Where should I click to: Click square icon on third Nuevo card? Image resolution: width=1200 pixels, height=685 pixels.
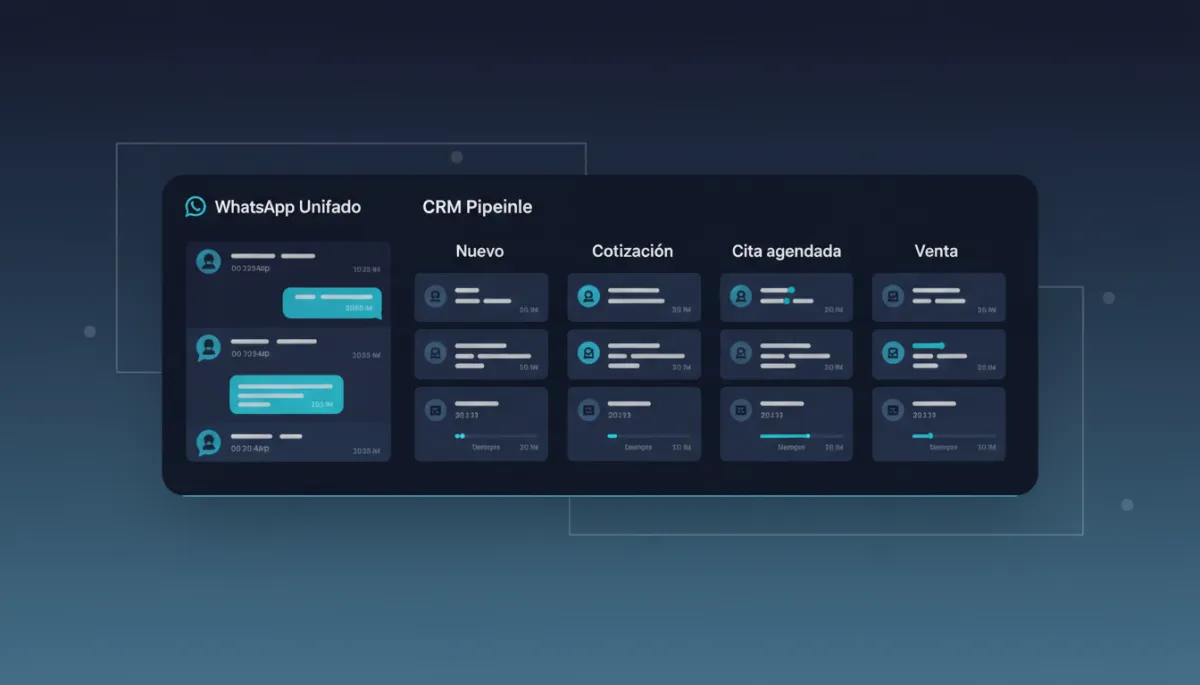(x=435, y=409)
